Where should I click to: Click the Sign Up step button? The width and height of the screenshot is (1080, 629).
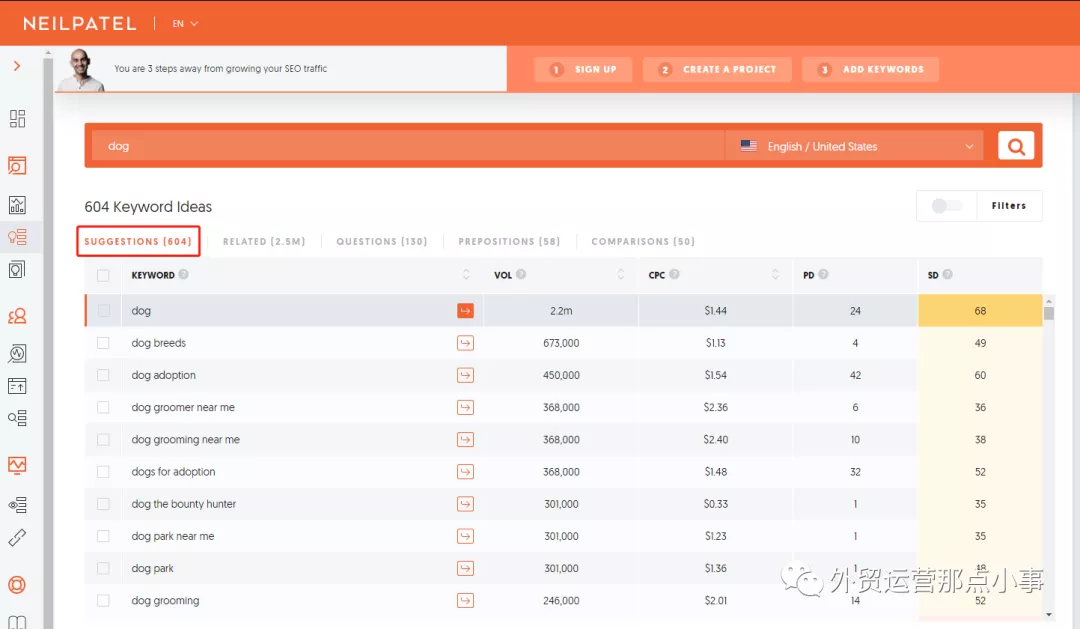(x=583, y=69)
